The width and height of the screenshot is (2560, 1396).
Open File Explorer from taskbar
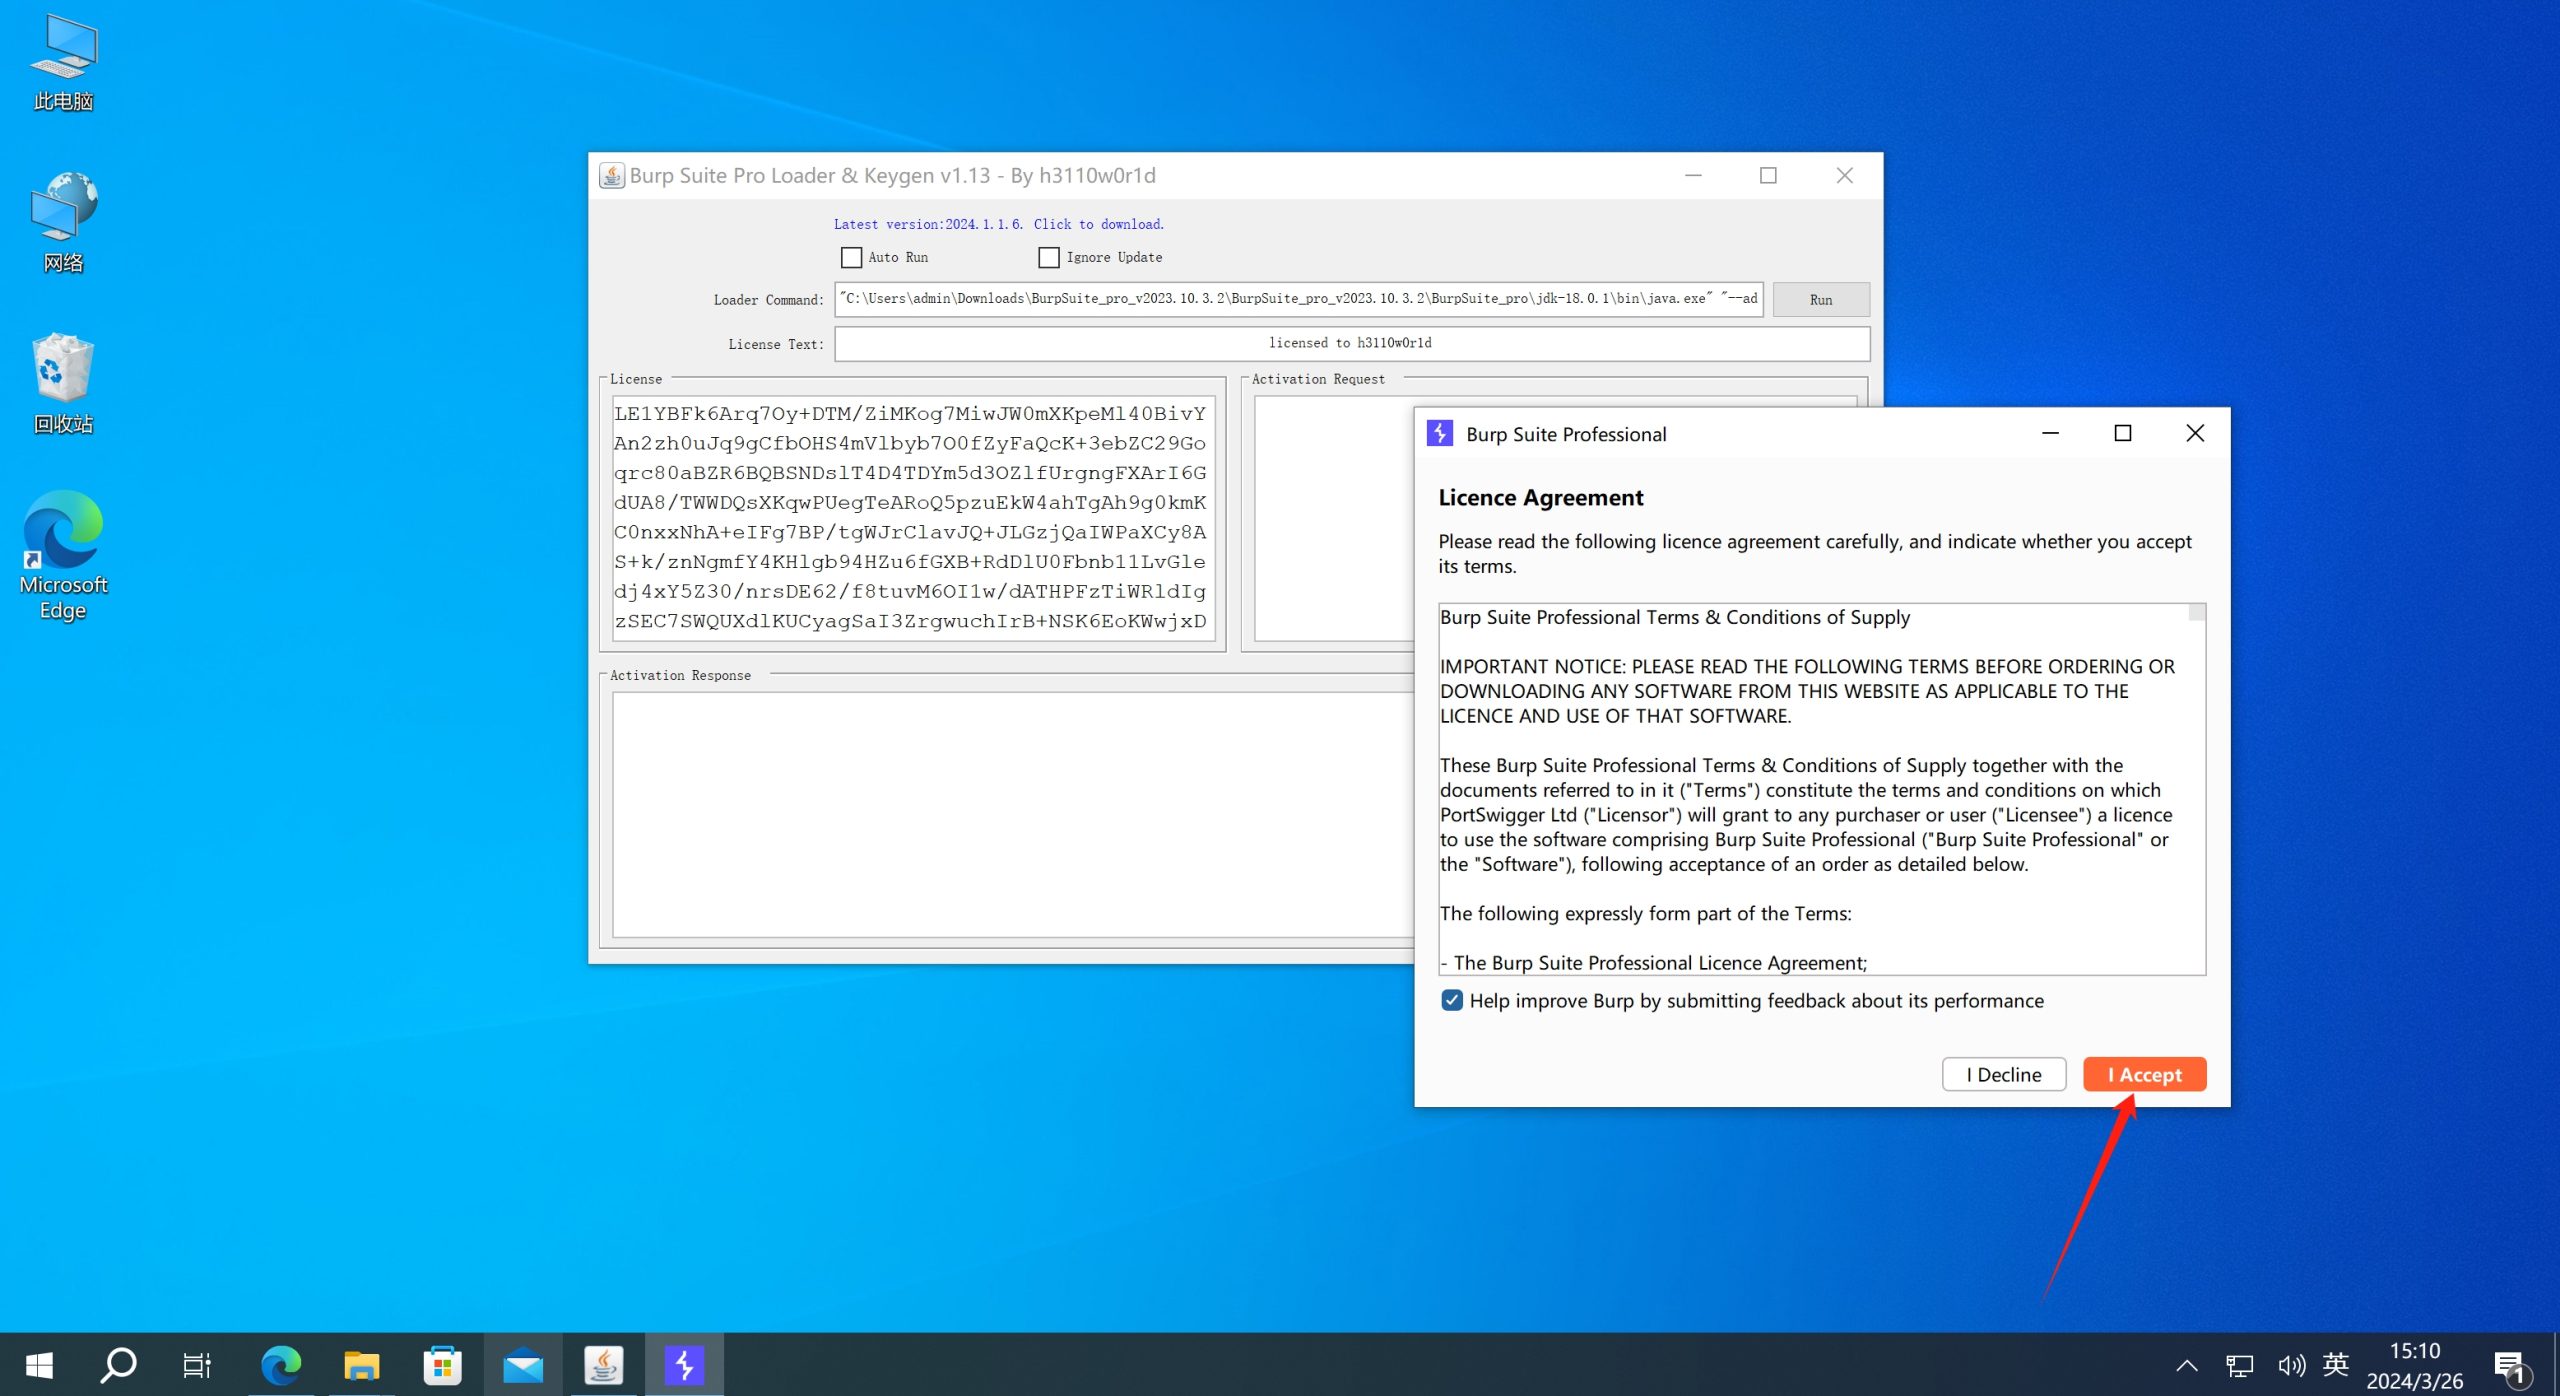[x=361, y=1365]
